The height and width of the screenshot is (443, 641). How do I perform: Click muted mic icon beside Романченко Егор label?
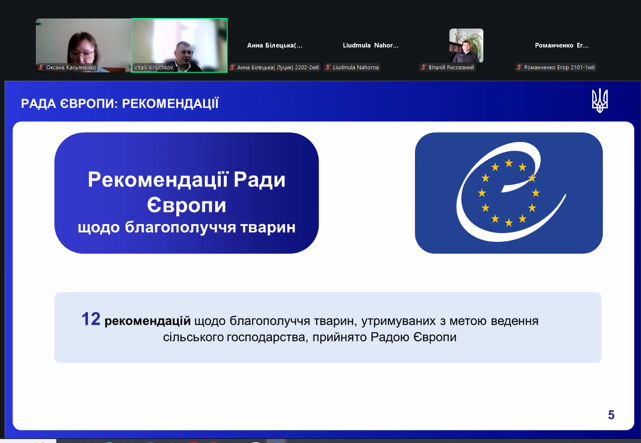pyautogui.click(x=519, y=67)
